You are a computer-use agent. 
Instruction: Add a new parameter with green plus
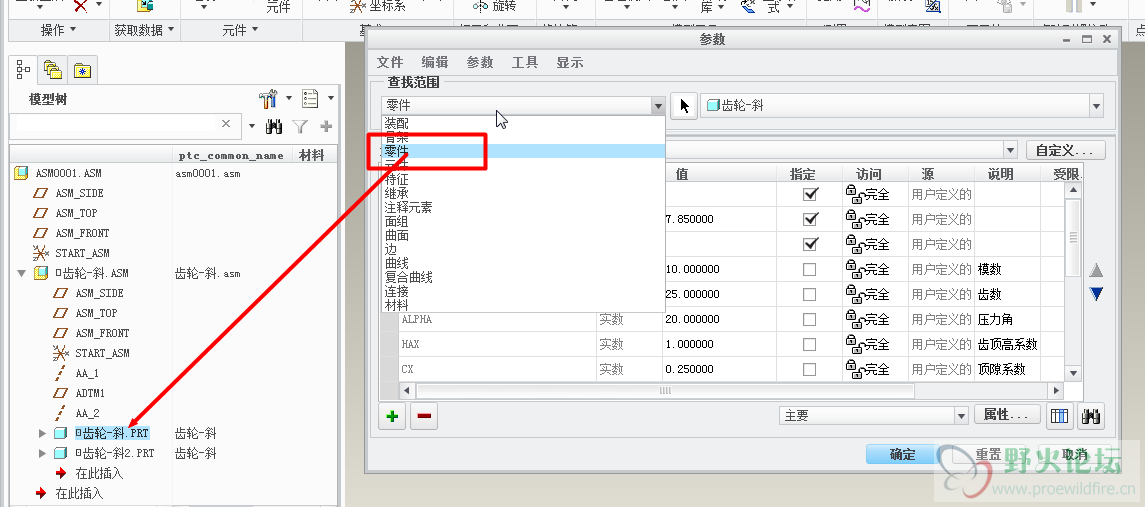(393, 416)
